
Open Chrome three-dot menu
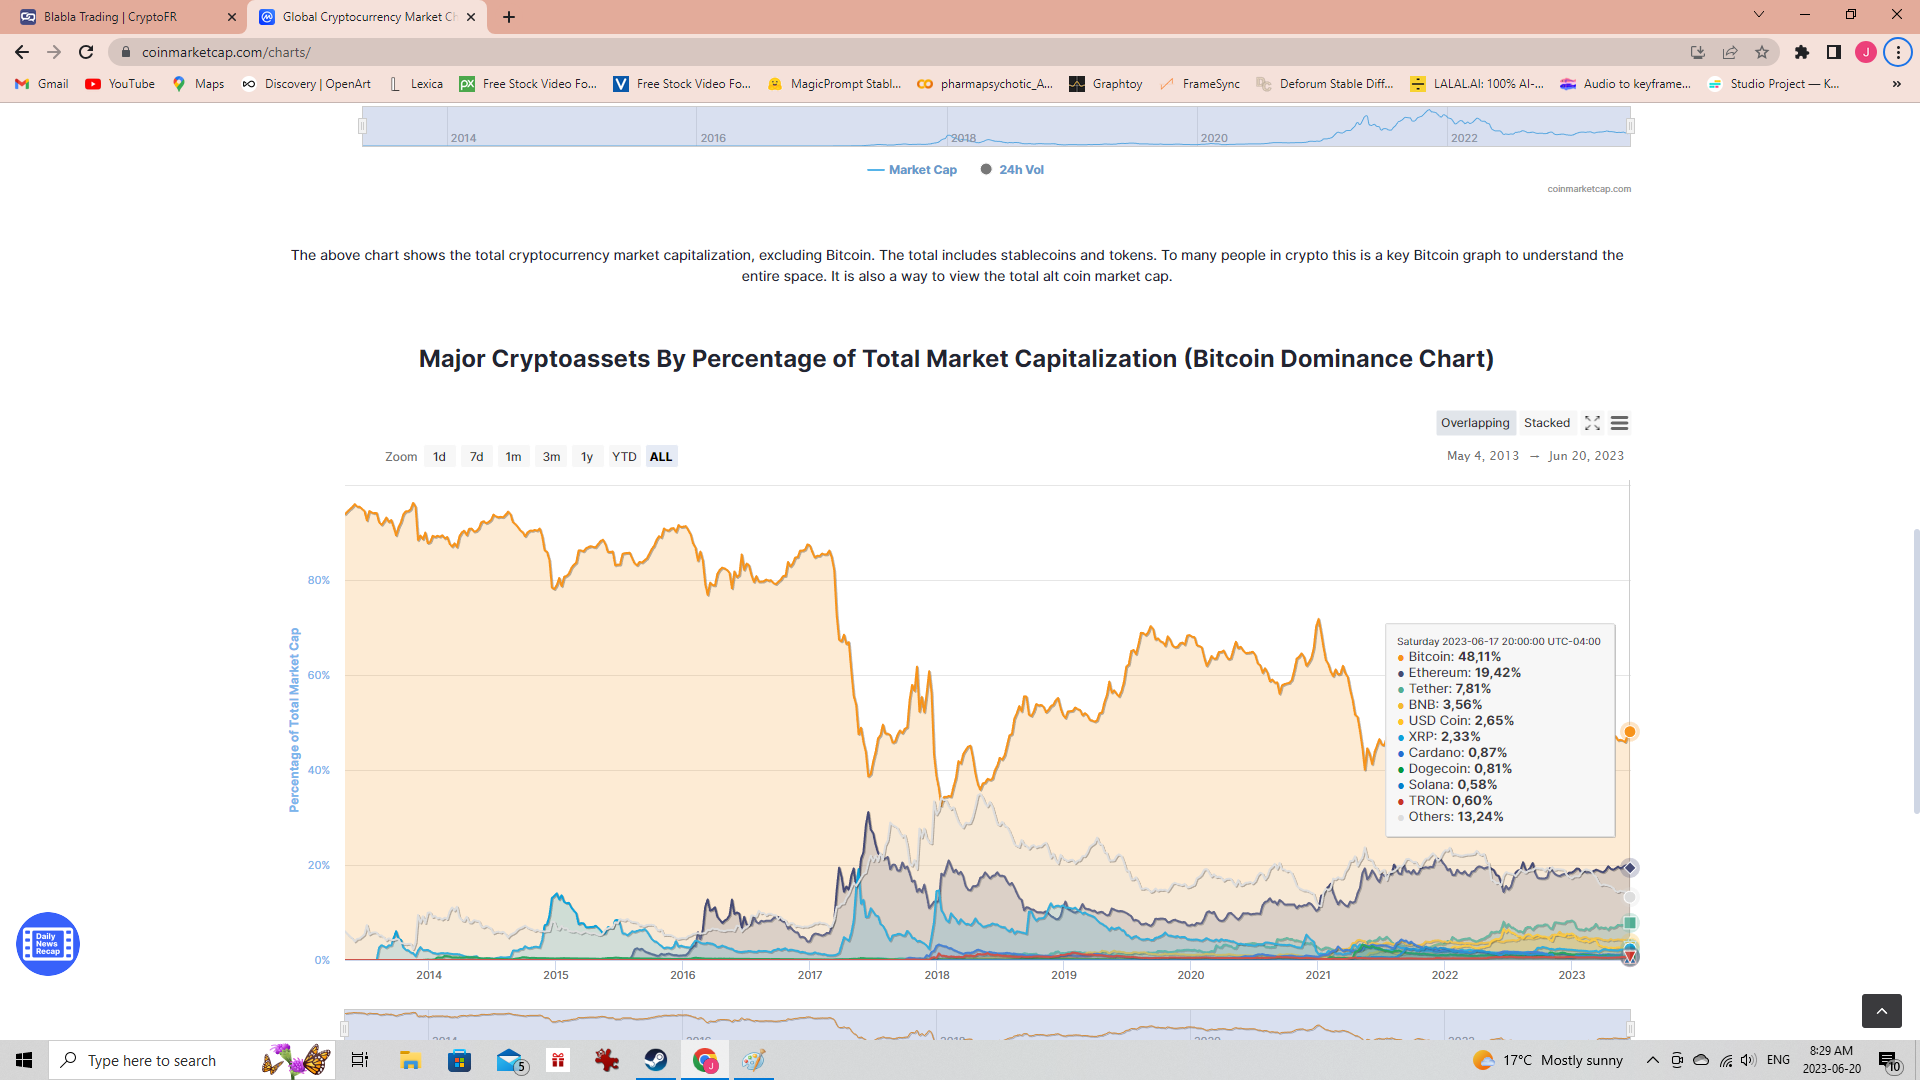pyautogui.click(x=1898, y=52)
